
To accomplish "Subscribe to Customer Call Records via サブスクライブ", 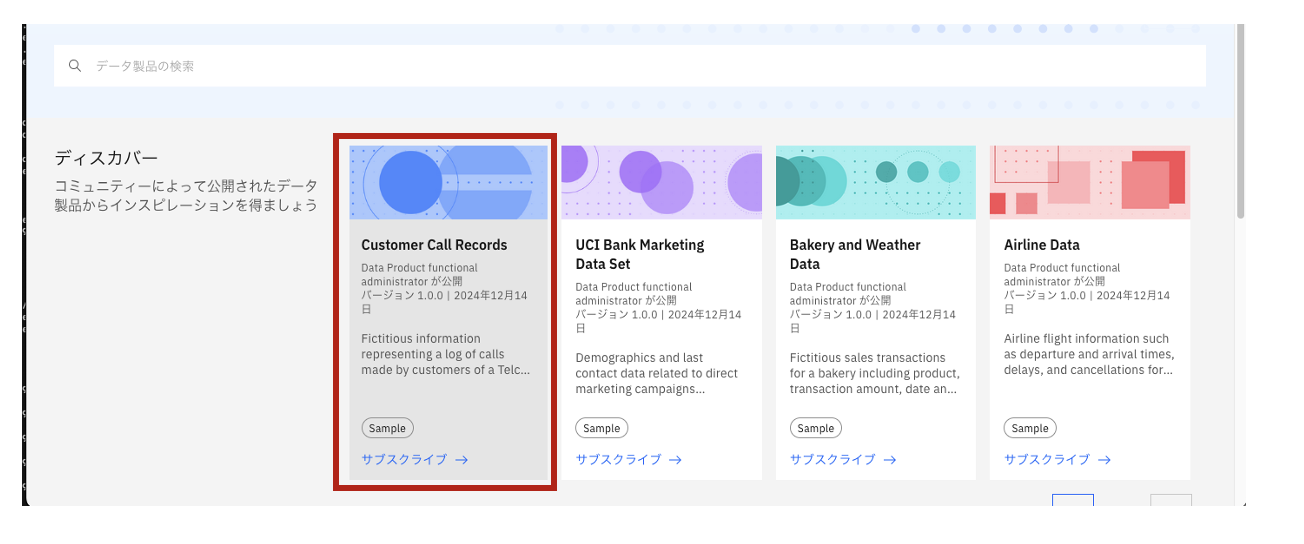I will pos(404,460).
